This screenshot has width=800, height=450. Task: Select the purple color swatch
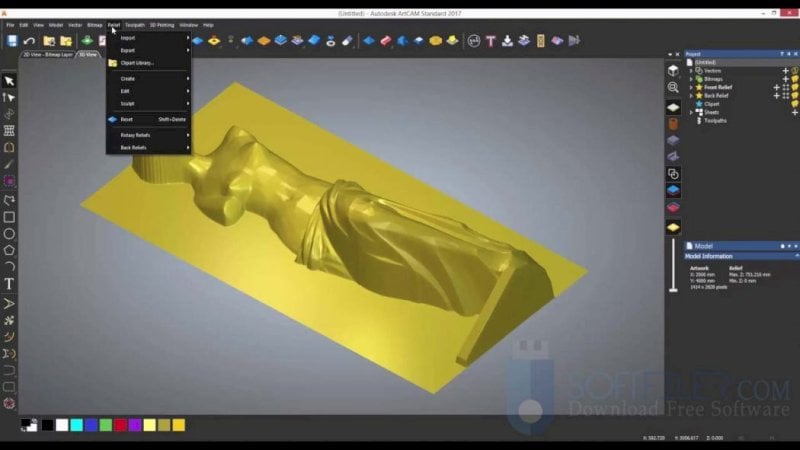(135, 425)
